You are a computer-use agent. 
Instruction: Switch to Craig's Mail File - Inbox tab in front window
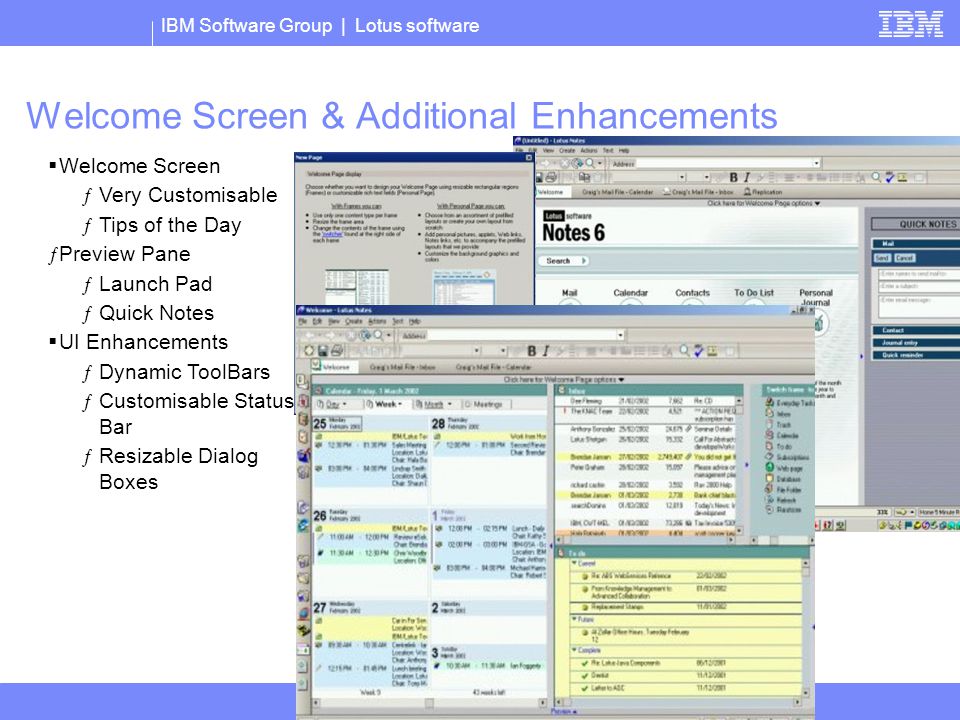click(403, 367)
